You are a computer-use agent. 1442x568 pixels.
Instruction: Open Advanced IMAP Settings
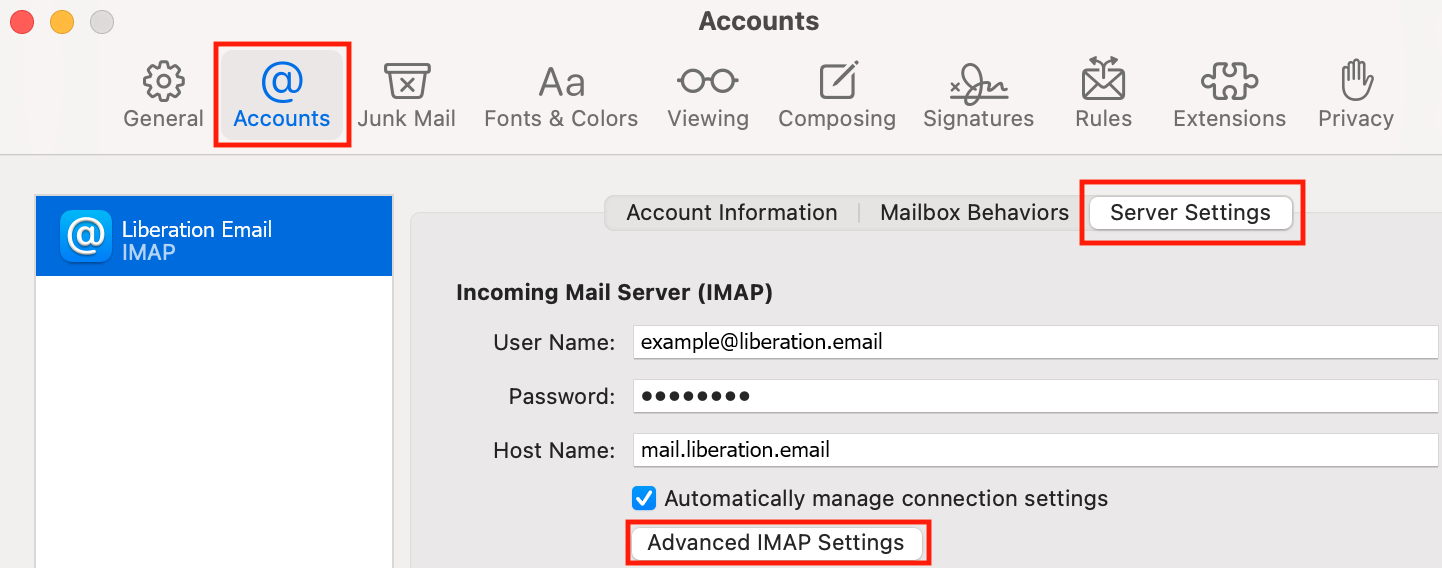point(776,543)
